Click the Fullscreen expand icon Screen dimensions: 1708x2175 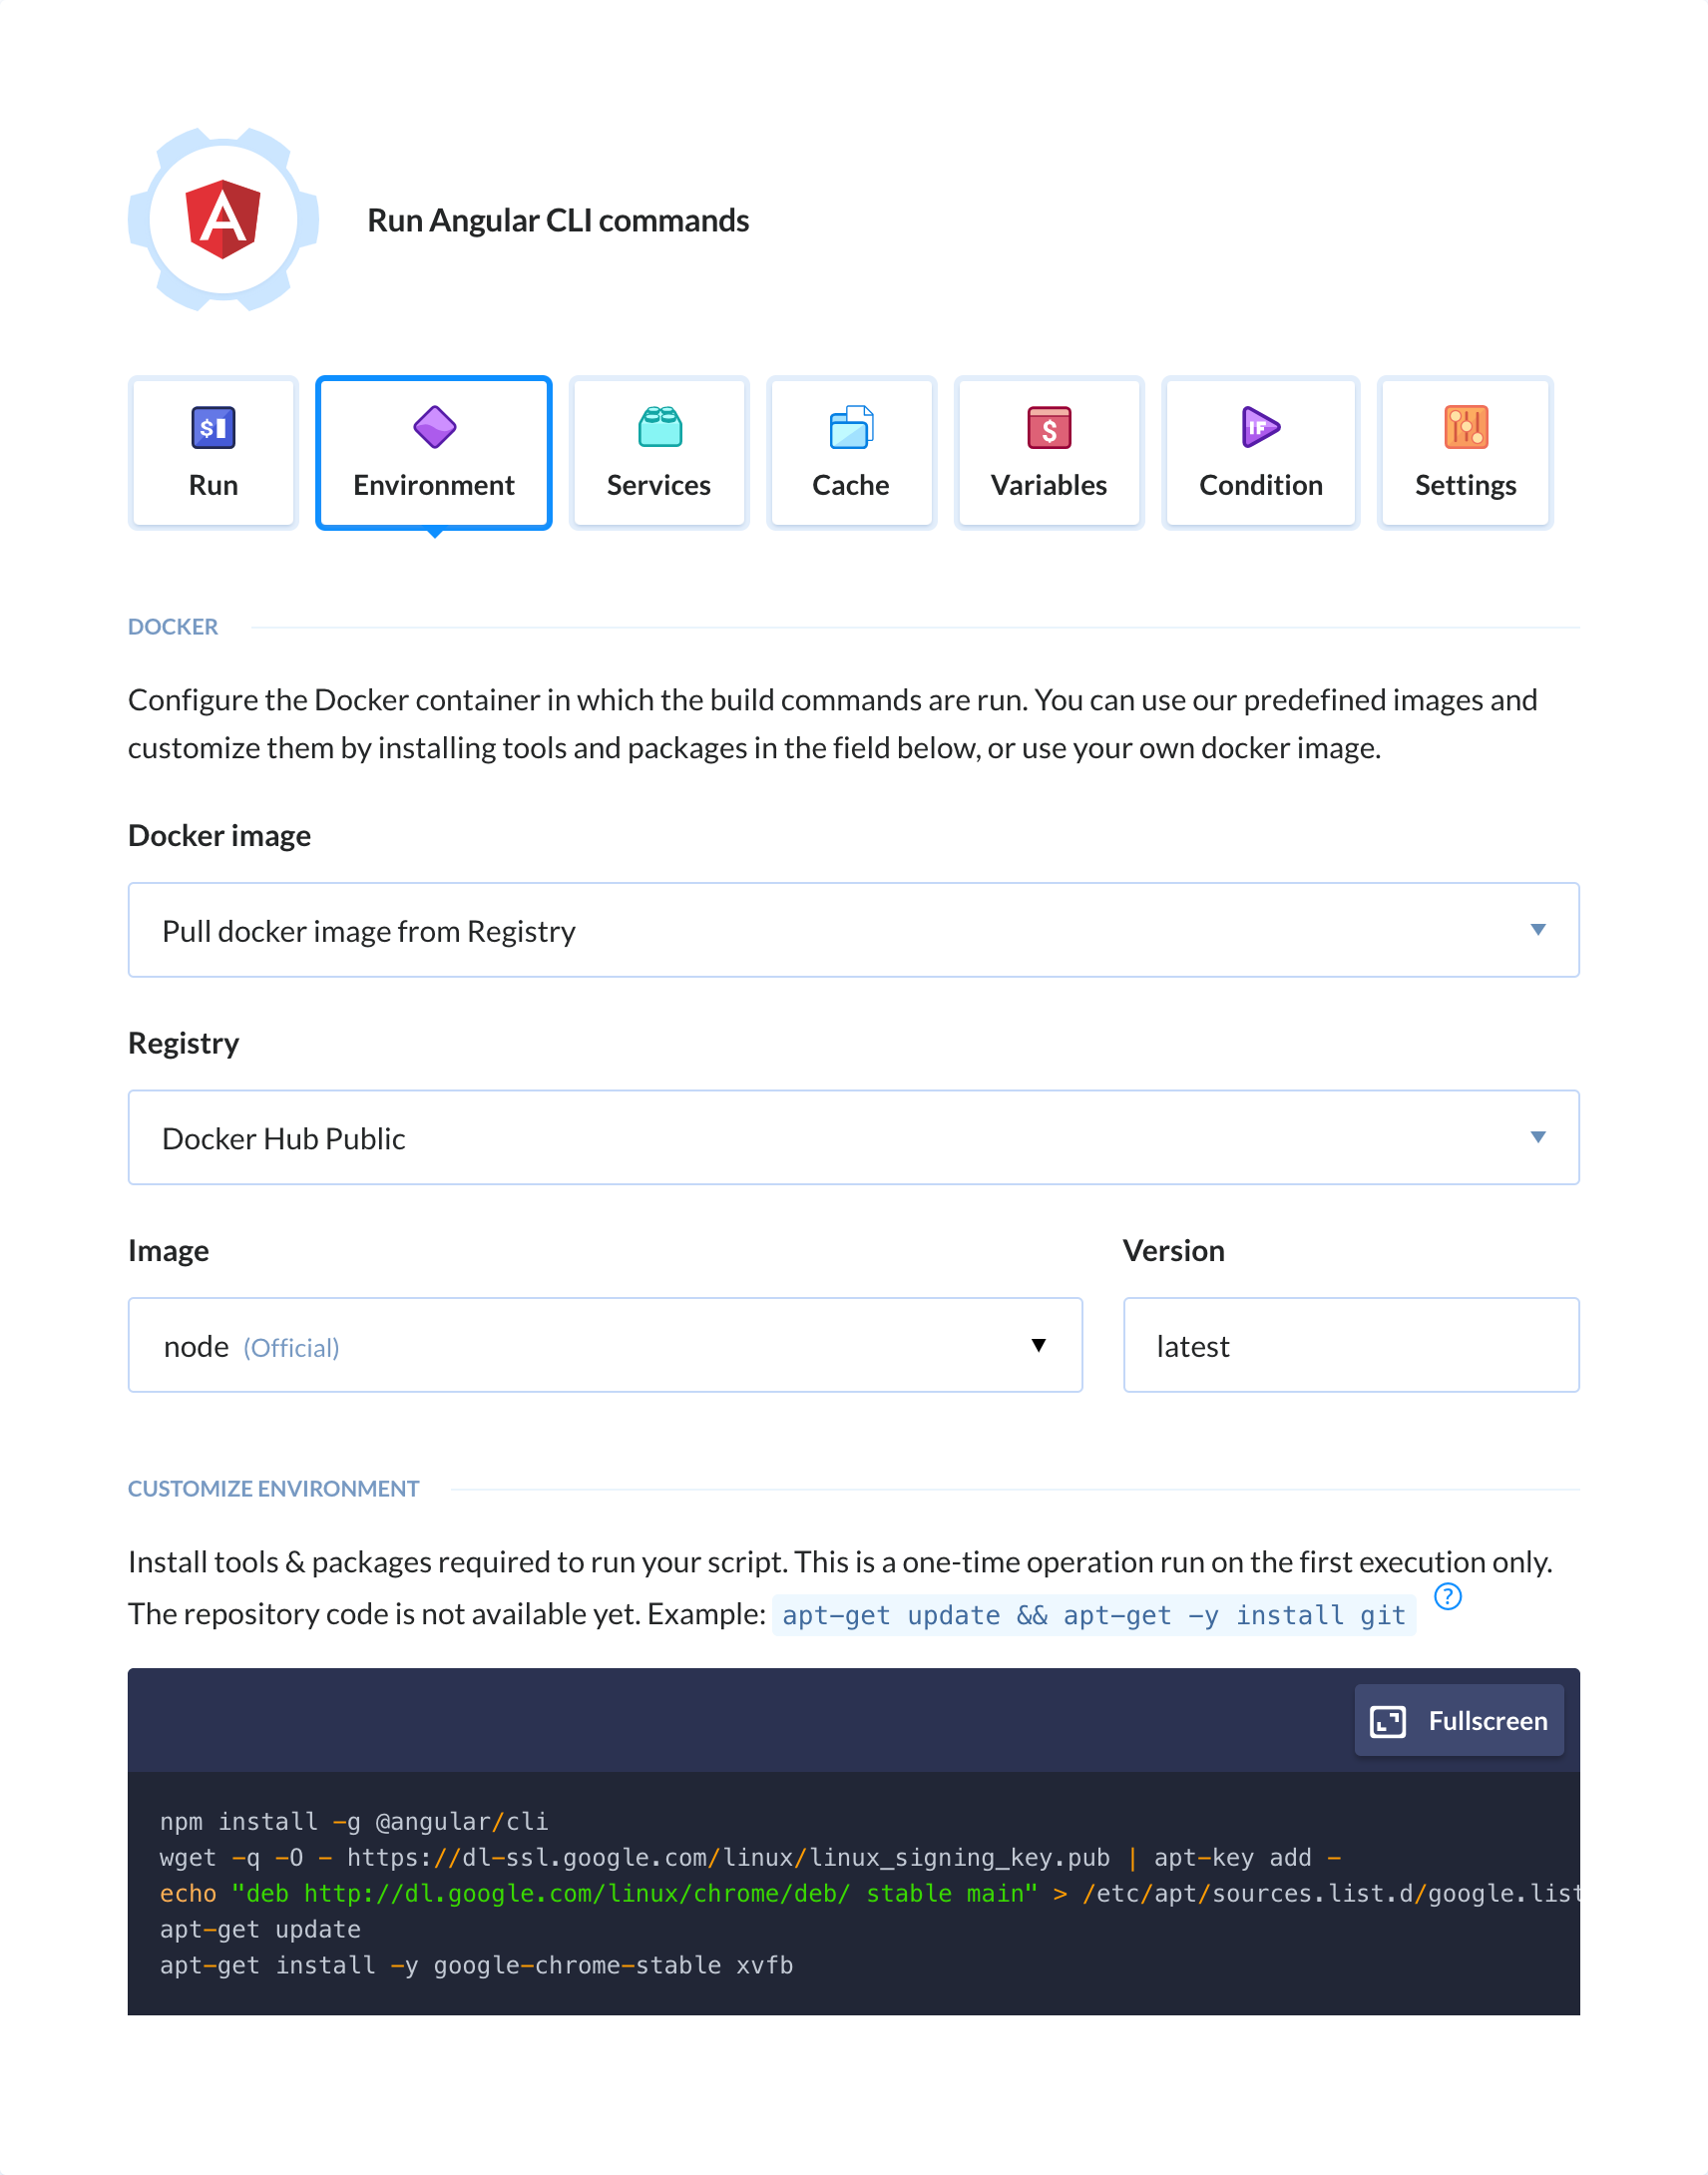tap(1388, 1720)
